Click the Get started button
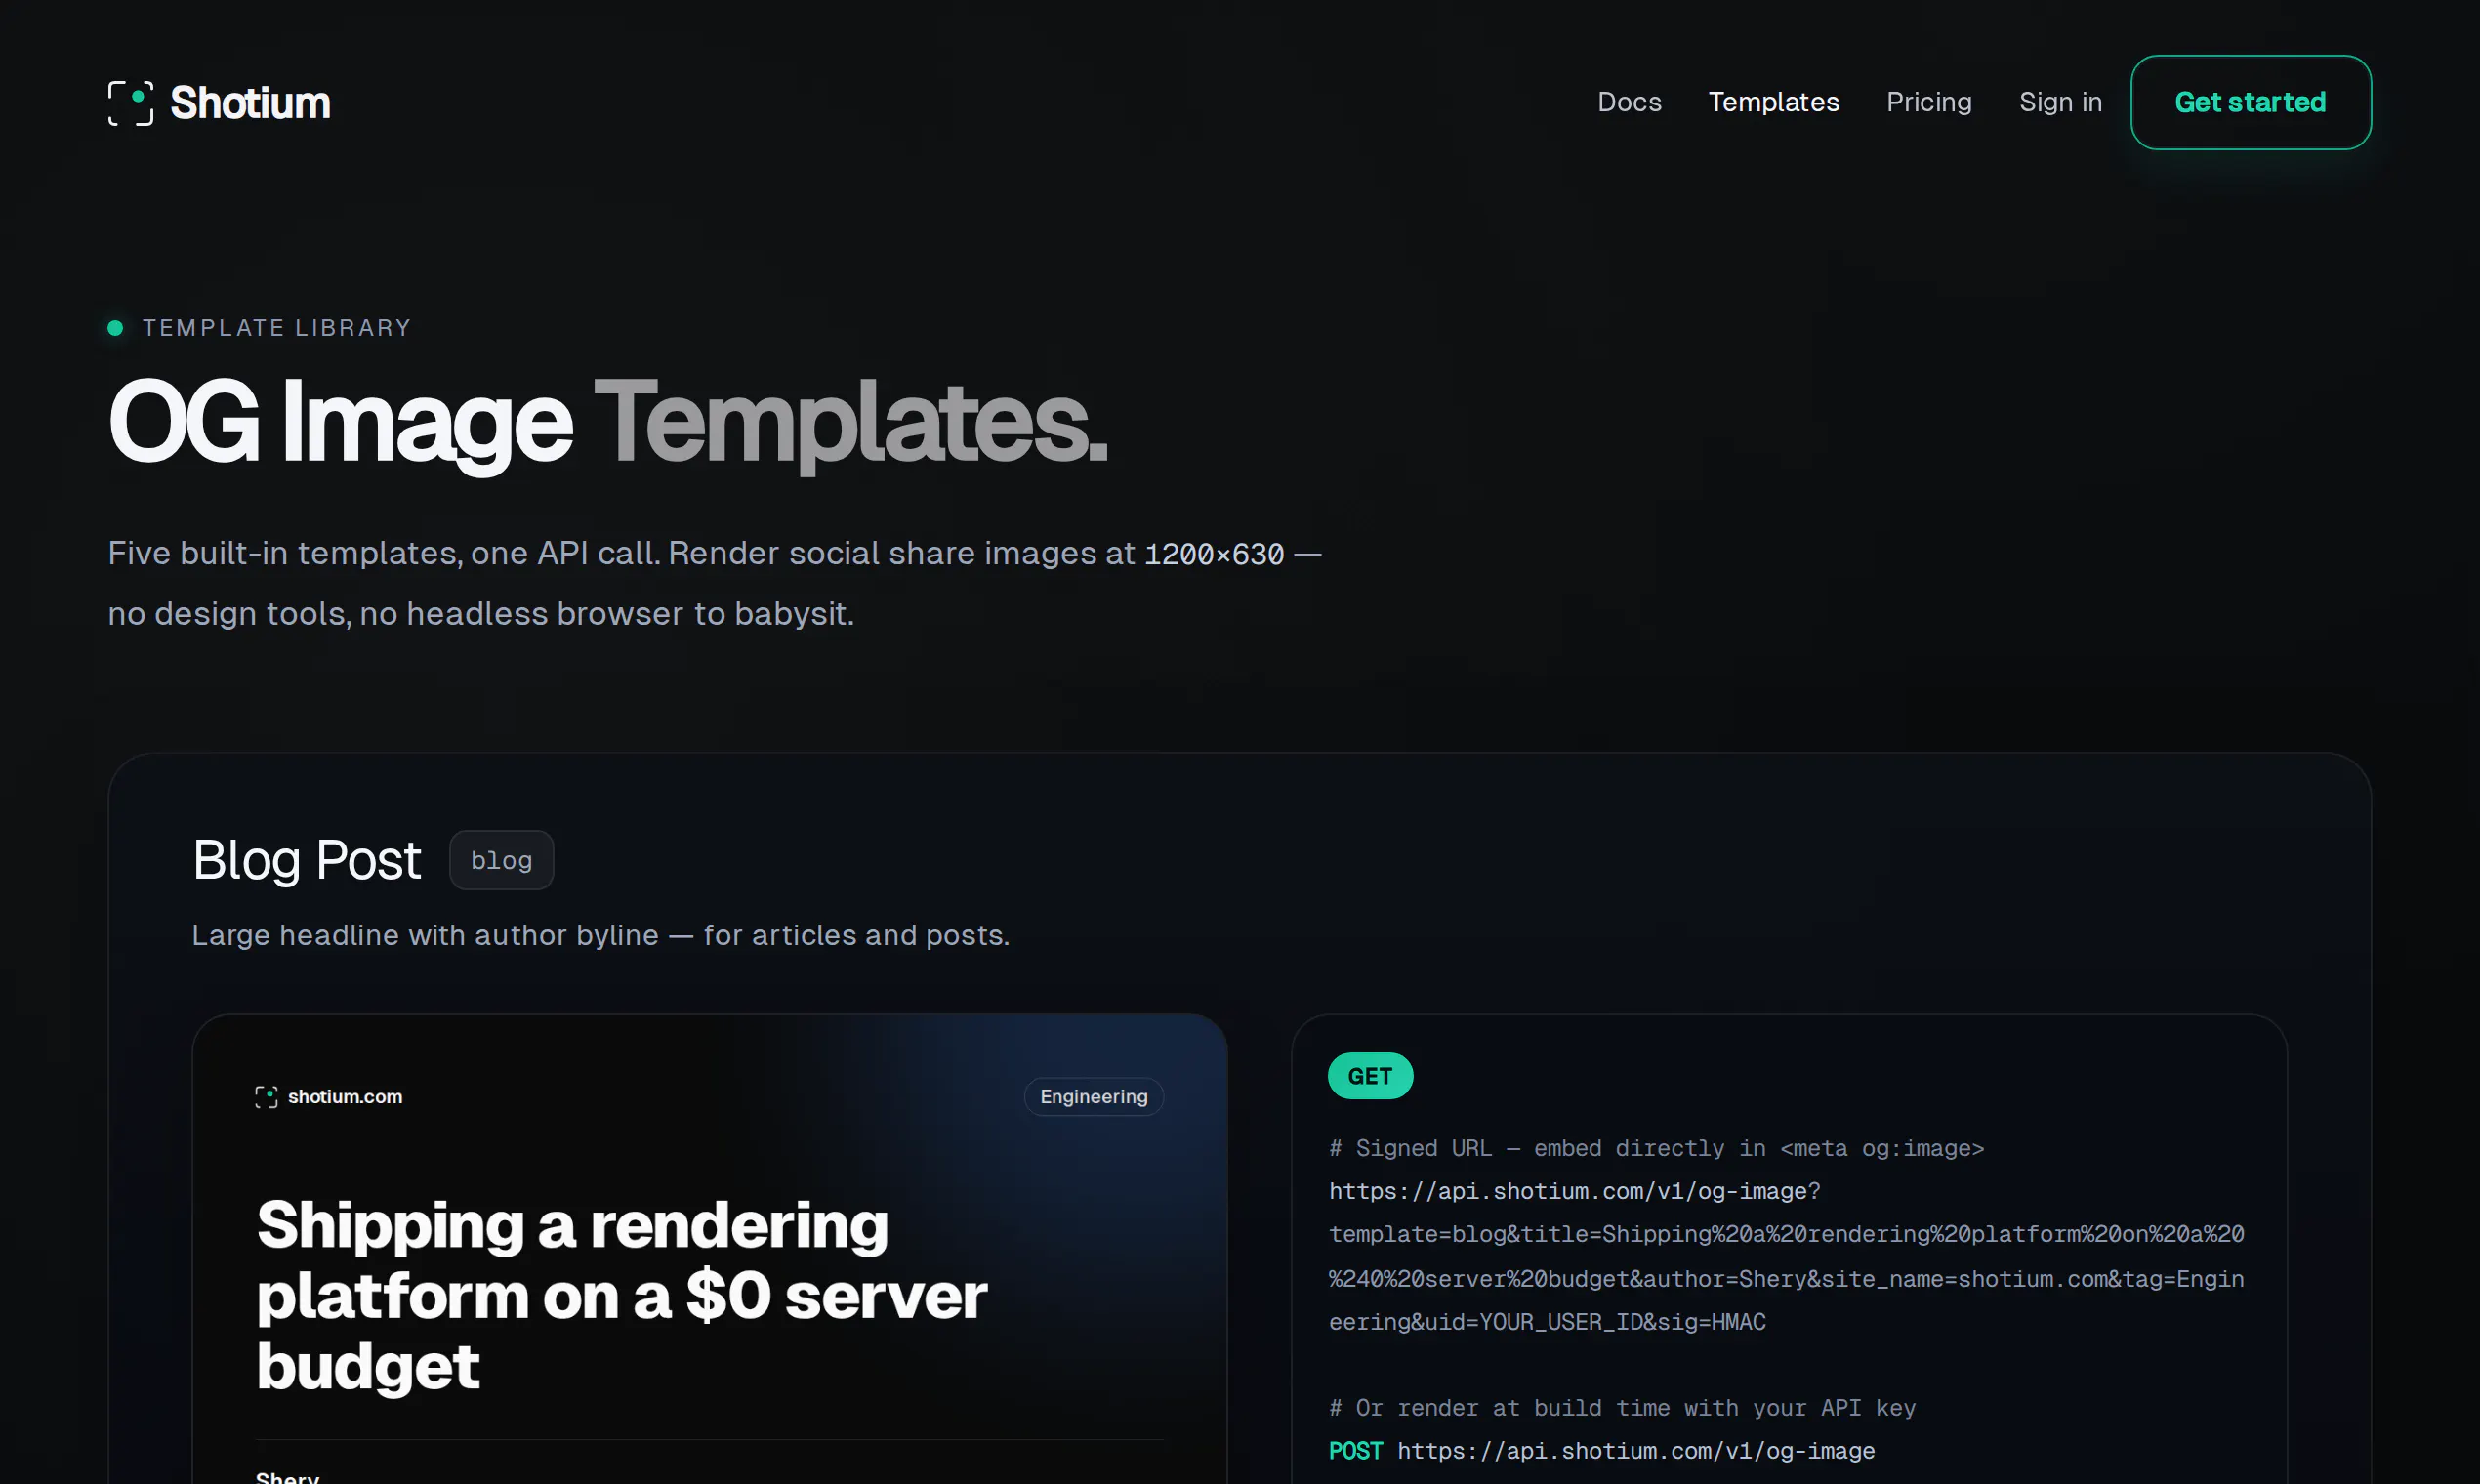Viewport: 2480px width, 1484px height. (2250, 102)
